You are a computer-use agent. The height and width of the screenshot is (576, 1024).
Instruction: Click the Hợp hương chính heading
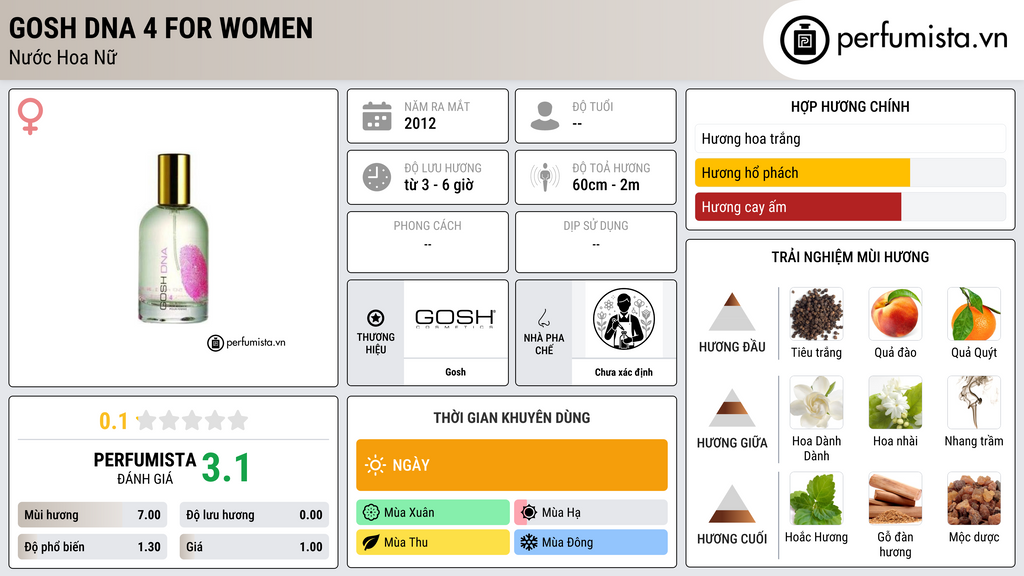pos(850,106)
